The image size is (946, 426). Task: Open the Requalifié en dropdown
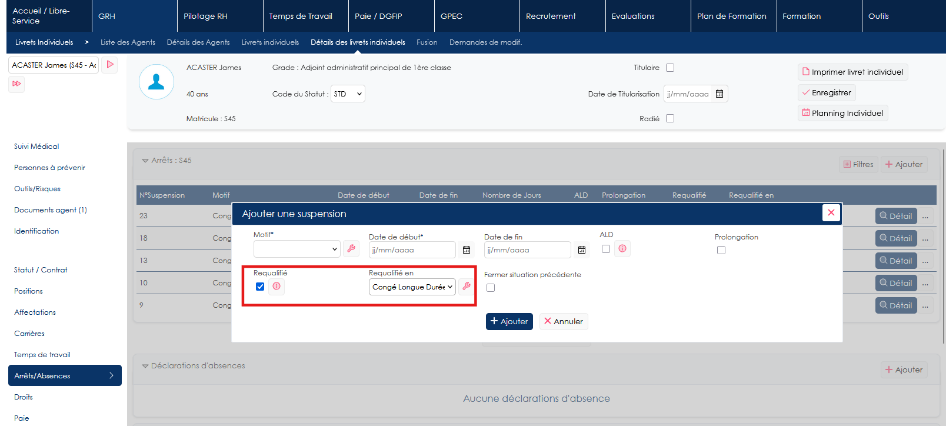[413, 287]
